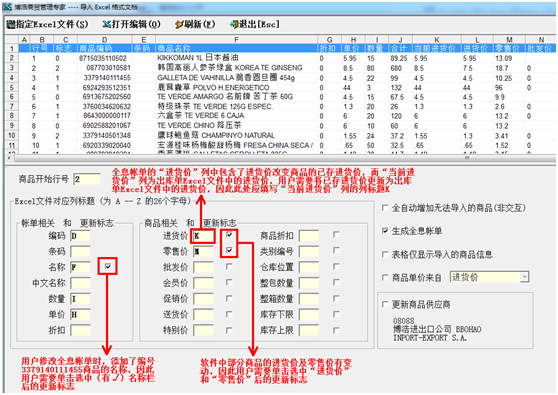558x395 pixels.
Task: Untick the 进货价 update flag checkbox
Action: click(x=229, y=235)
